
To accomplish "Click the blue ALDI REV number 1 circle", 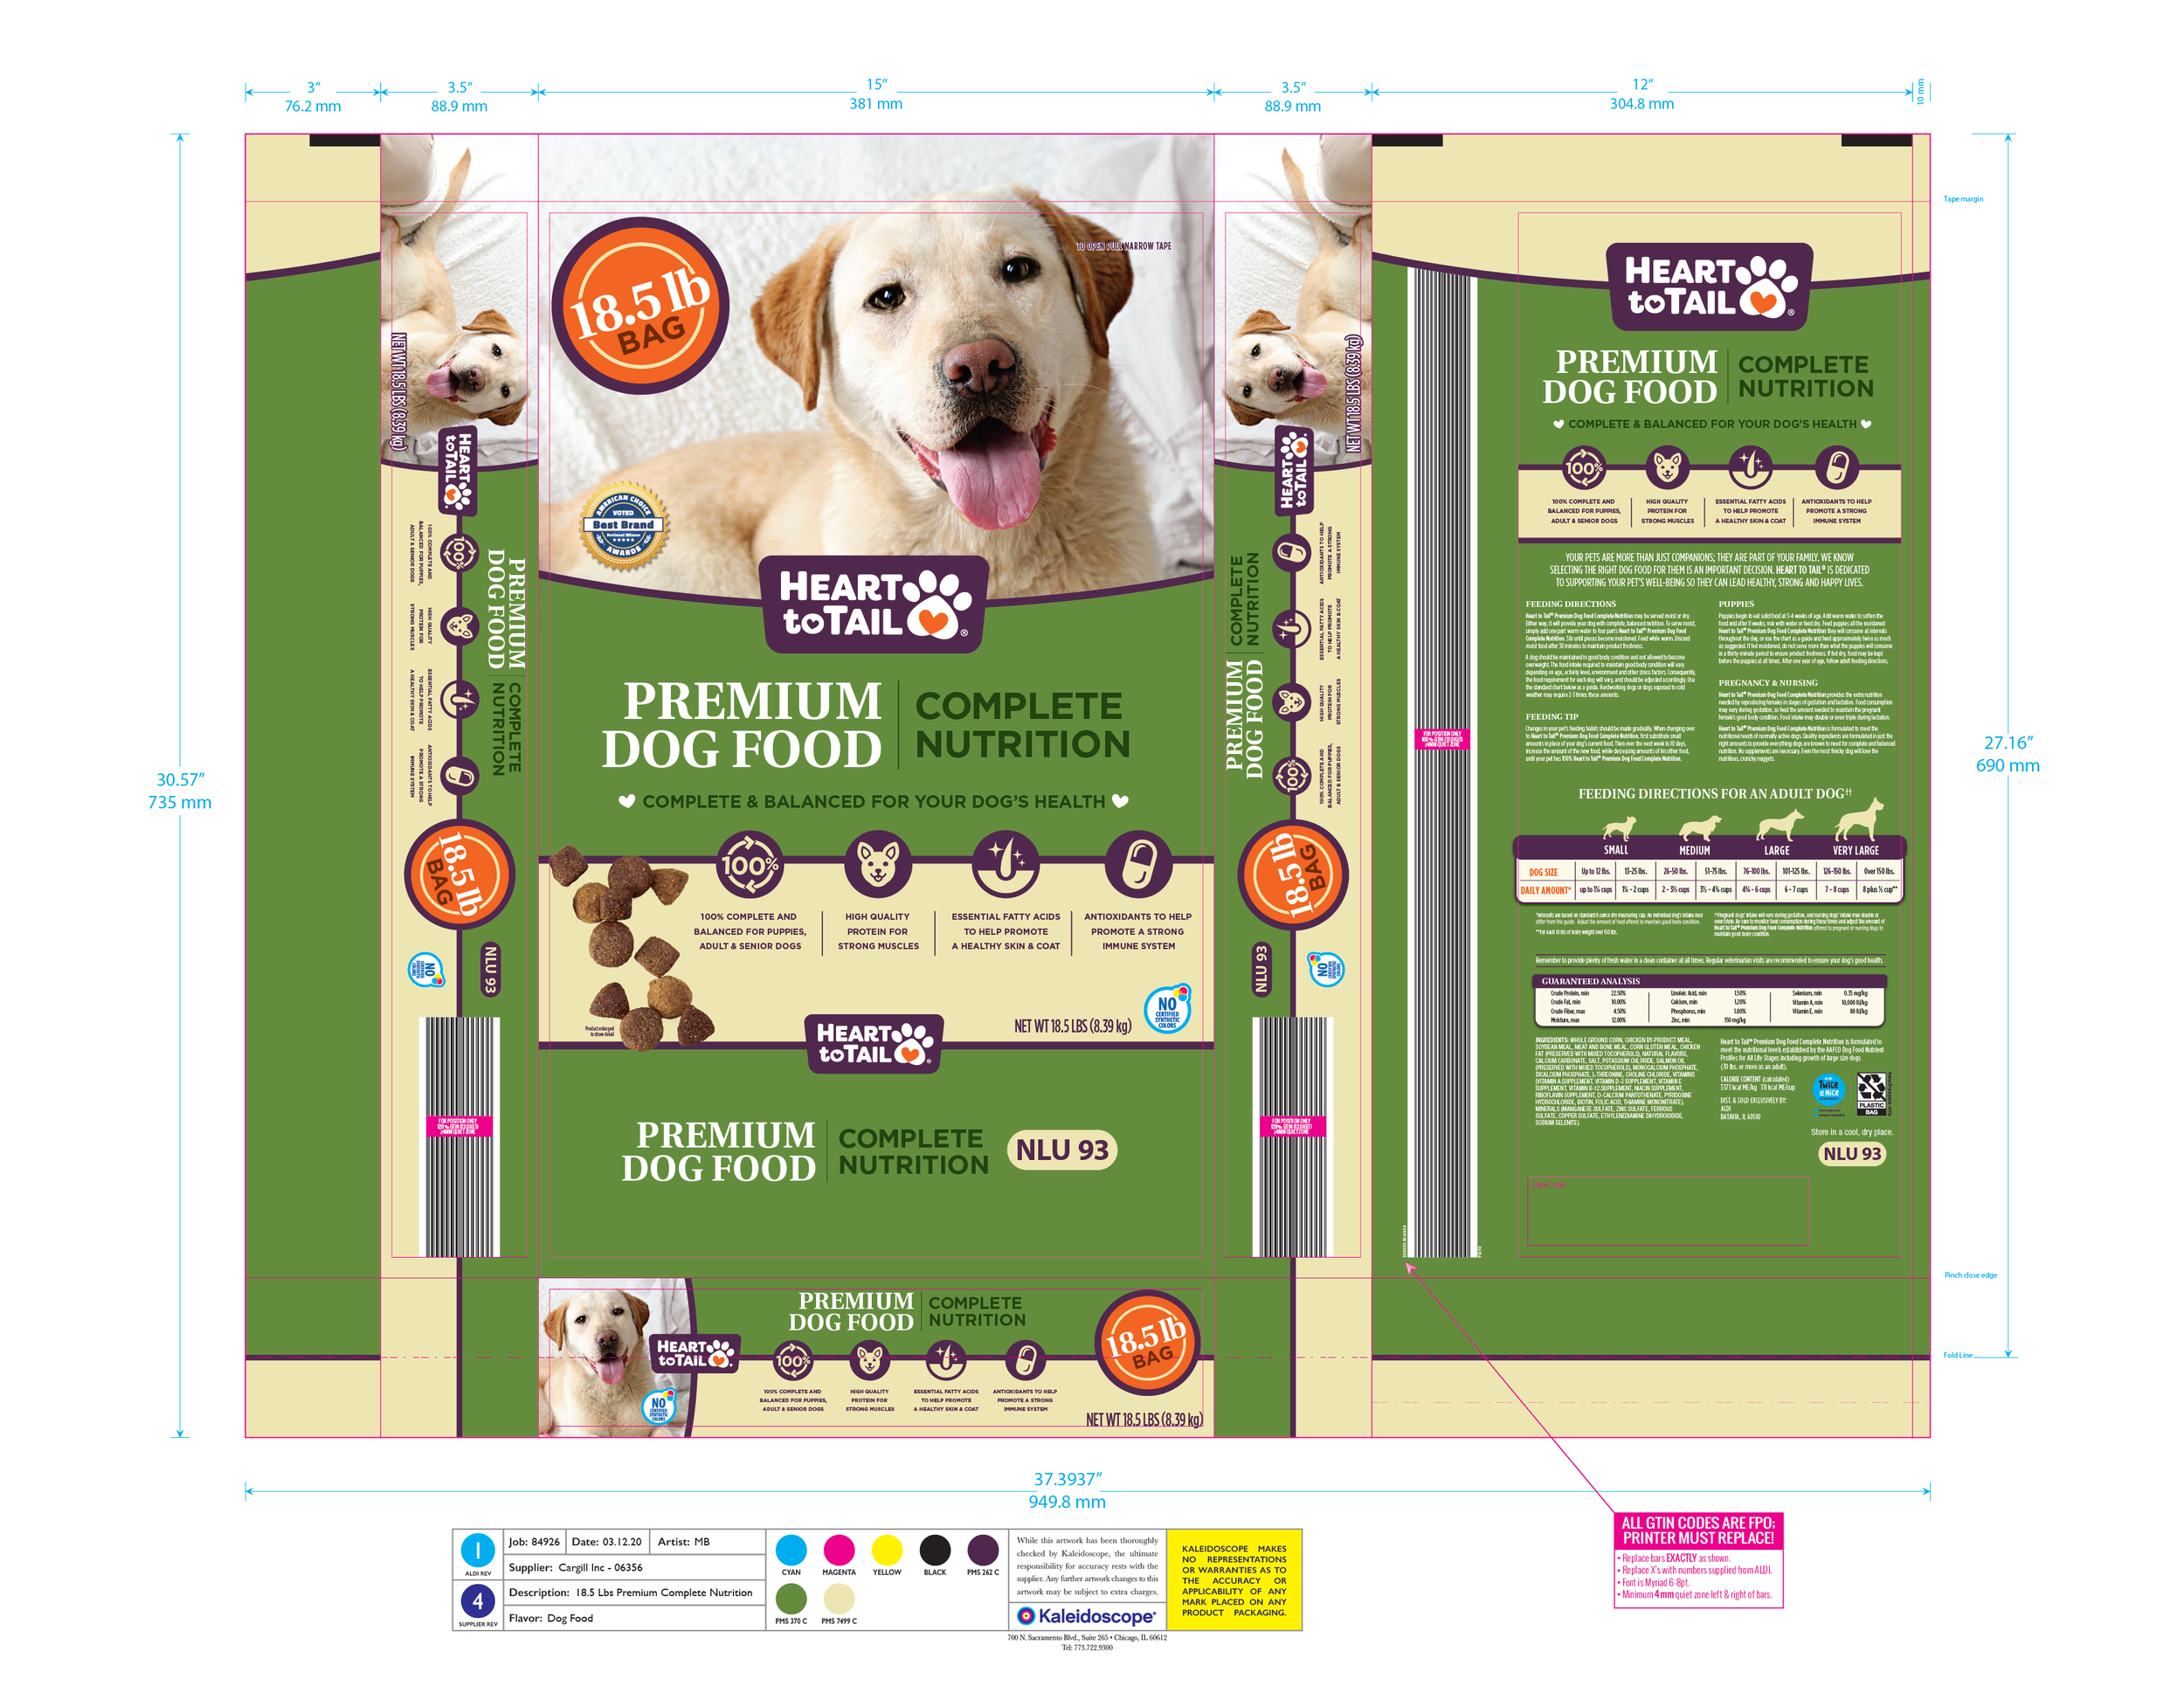I will point(478,1551).
